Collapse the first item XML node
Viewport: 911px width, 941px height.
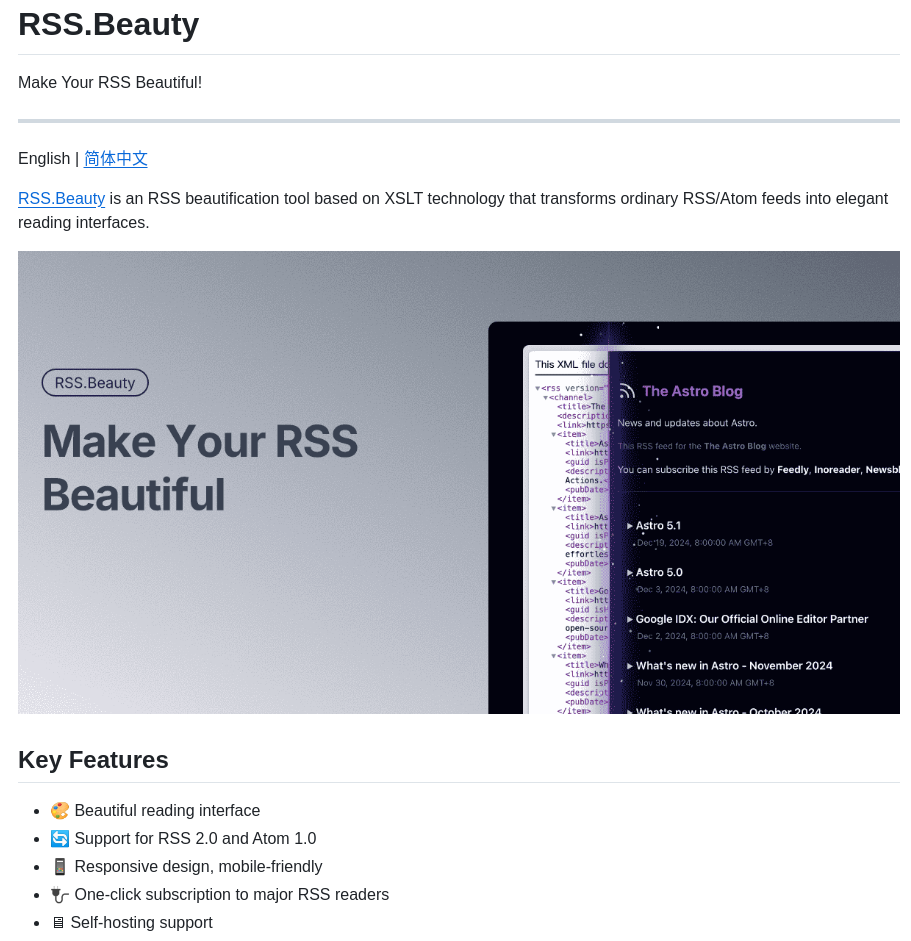[554, 433]
